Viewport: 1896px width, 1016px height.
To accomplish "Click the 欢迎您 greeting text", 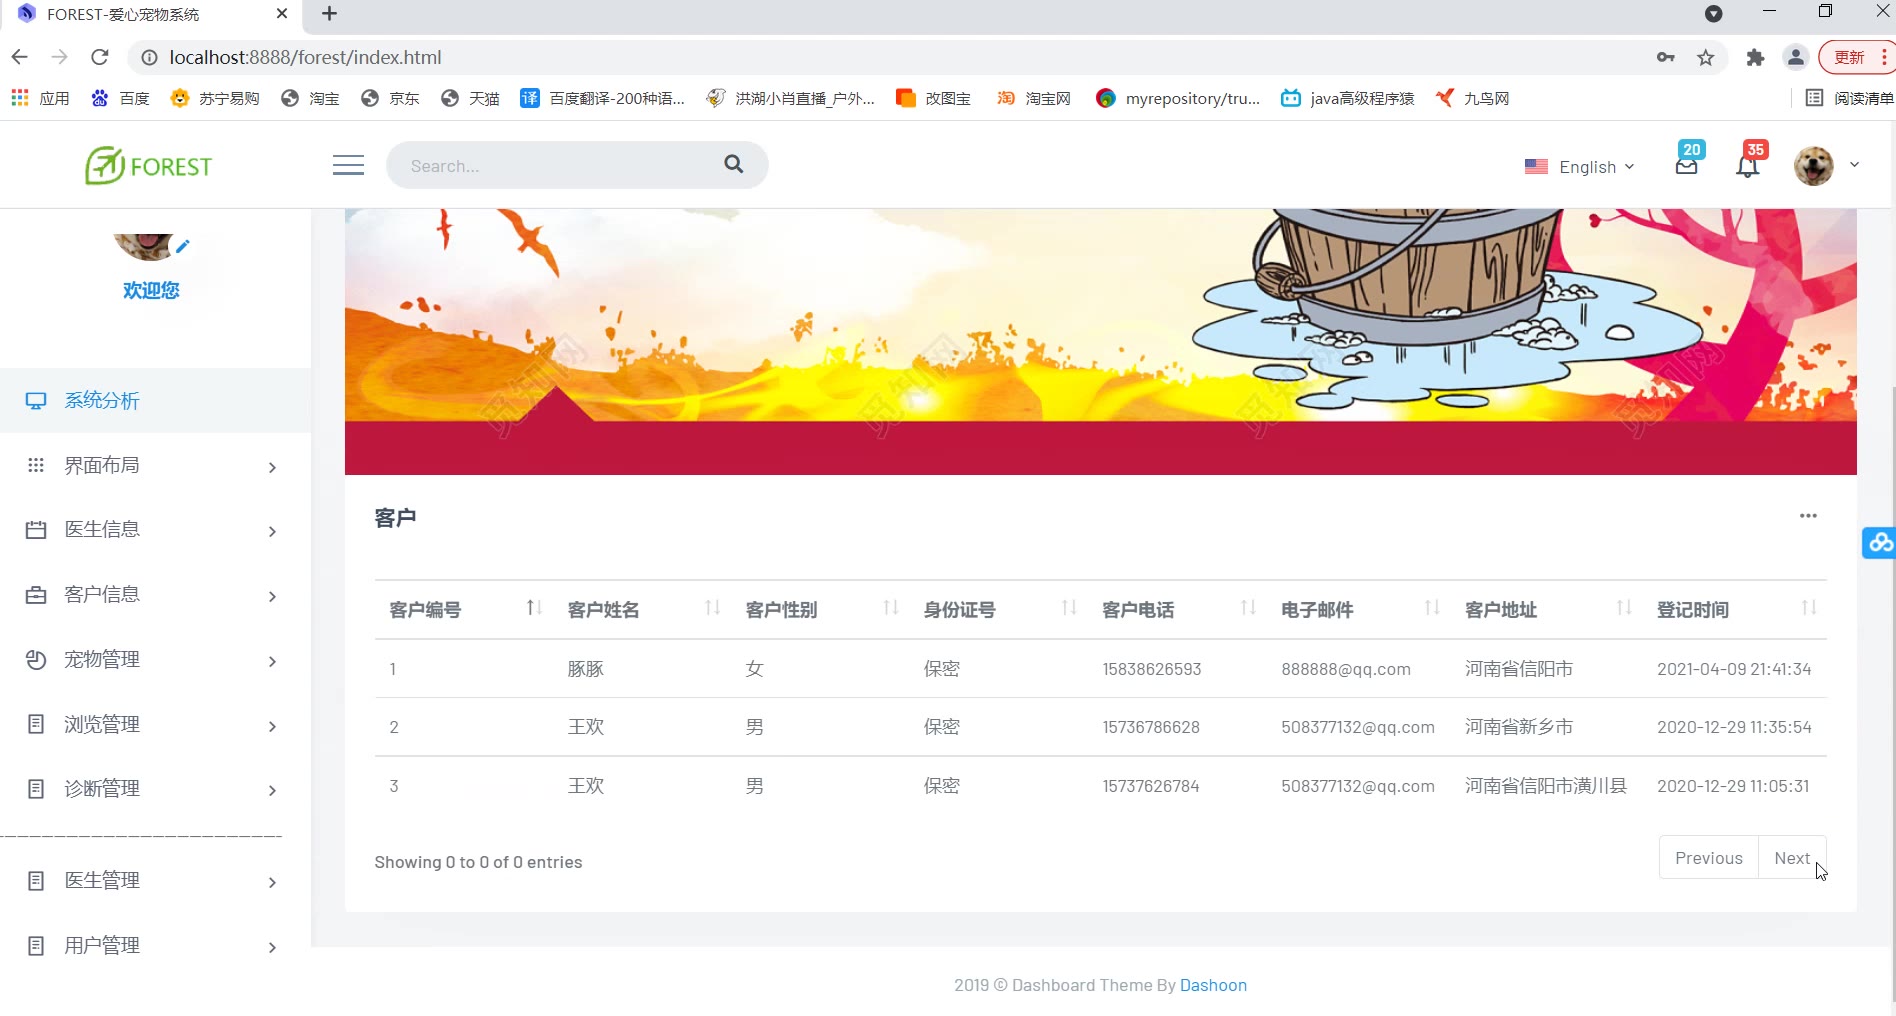I will [151, 290].
